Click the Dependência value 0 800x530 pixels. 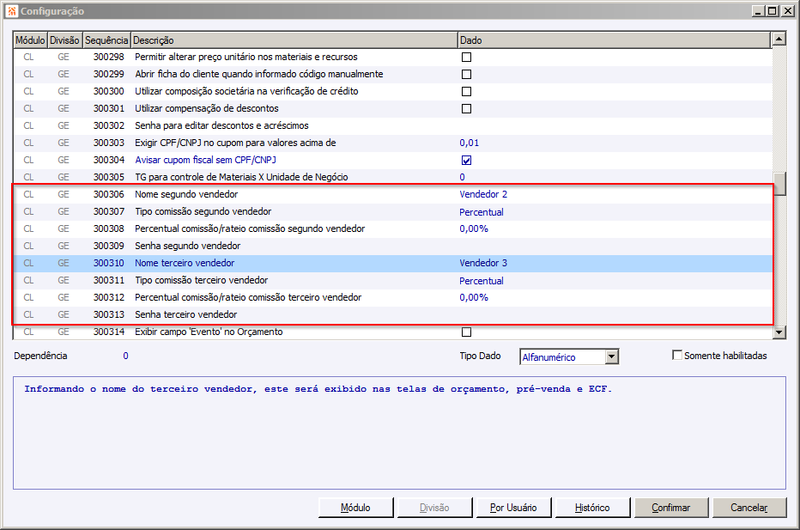[126, 356]
